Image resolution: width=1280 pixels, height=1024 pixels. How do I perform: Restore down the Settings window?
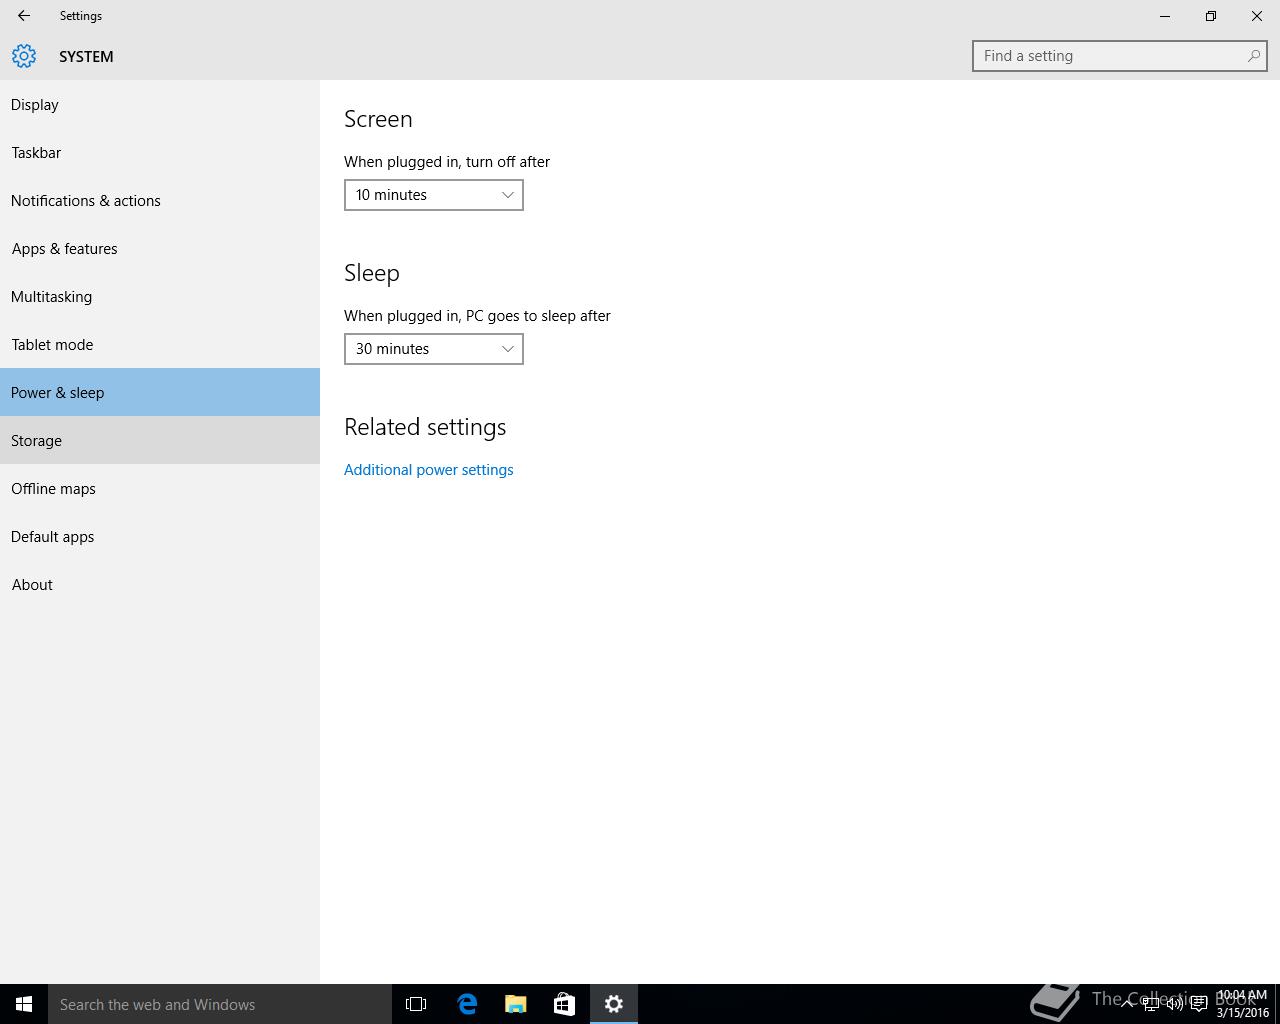click(1211, 16)
